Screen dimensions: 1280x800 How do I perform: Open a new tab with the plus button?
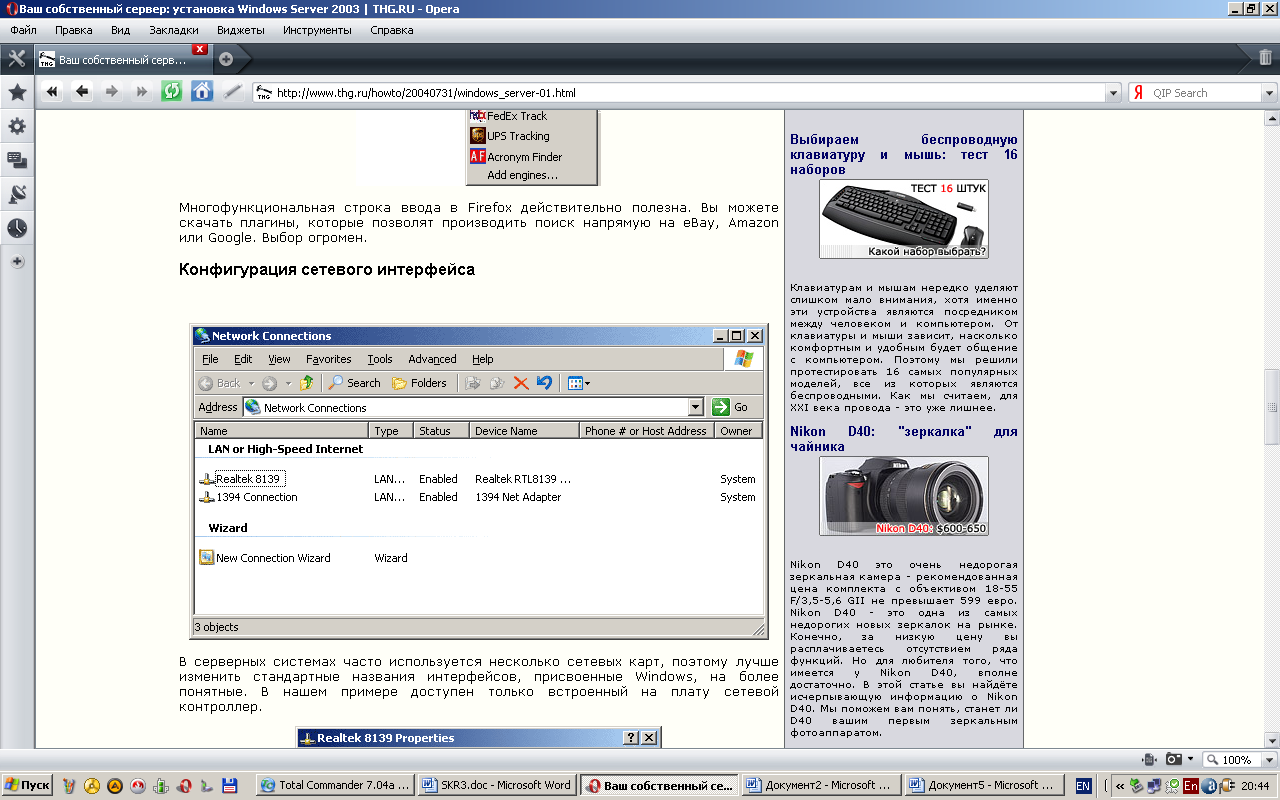pos(226,59)
